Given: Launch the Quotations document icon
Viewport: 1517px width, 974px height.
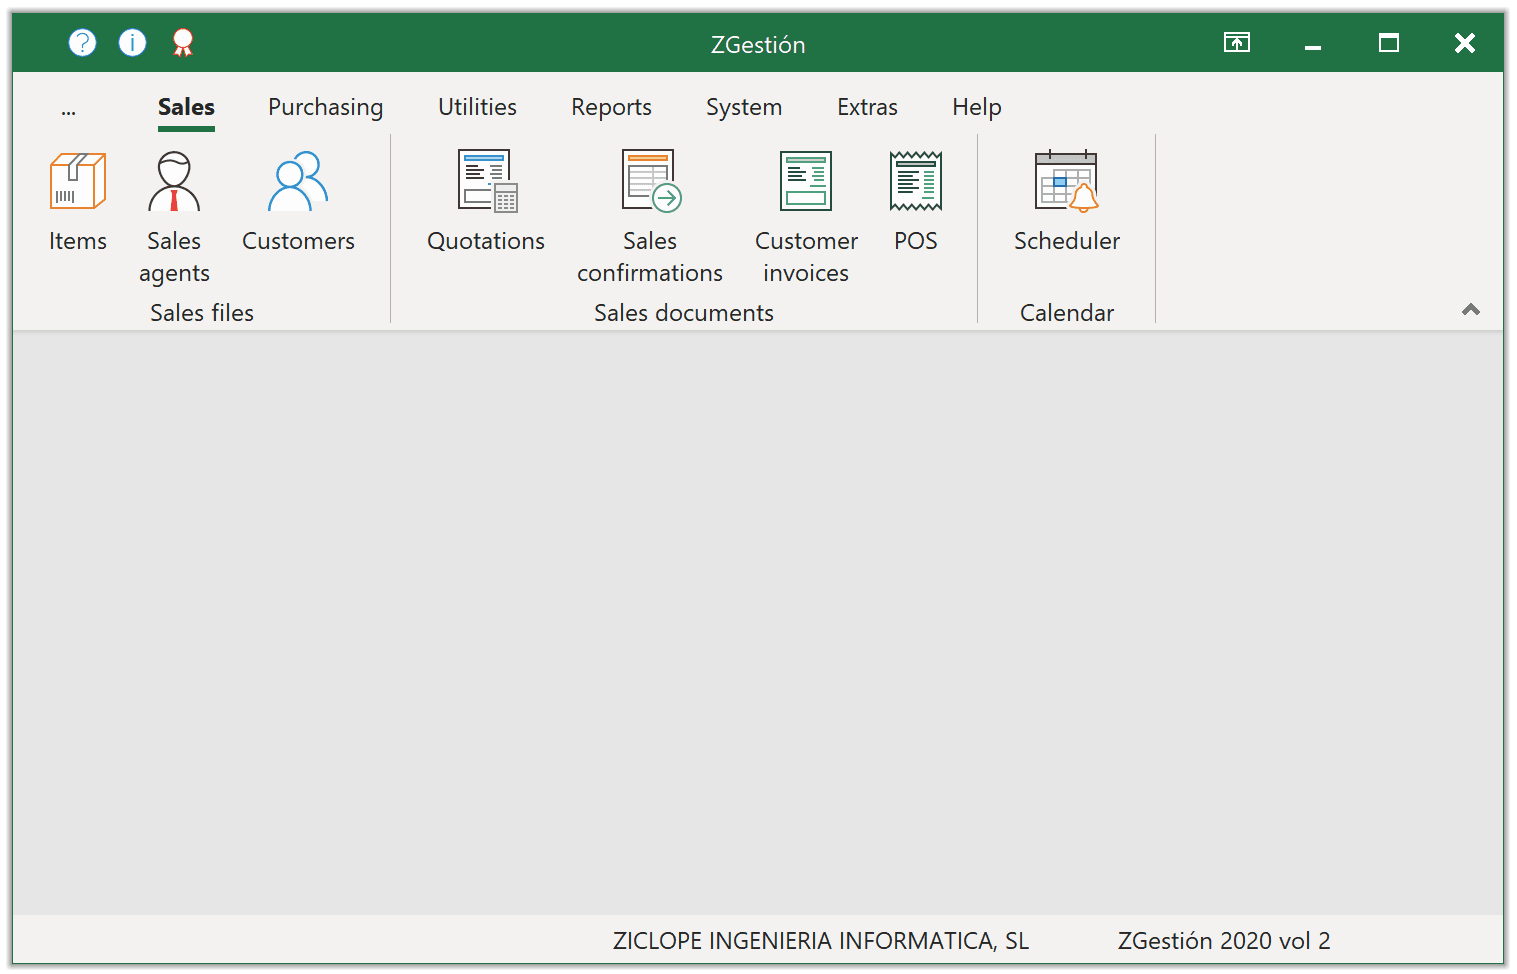Looking at the screenshot, I should (x=486, y=182).
